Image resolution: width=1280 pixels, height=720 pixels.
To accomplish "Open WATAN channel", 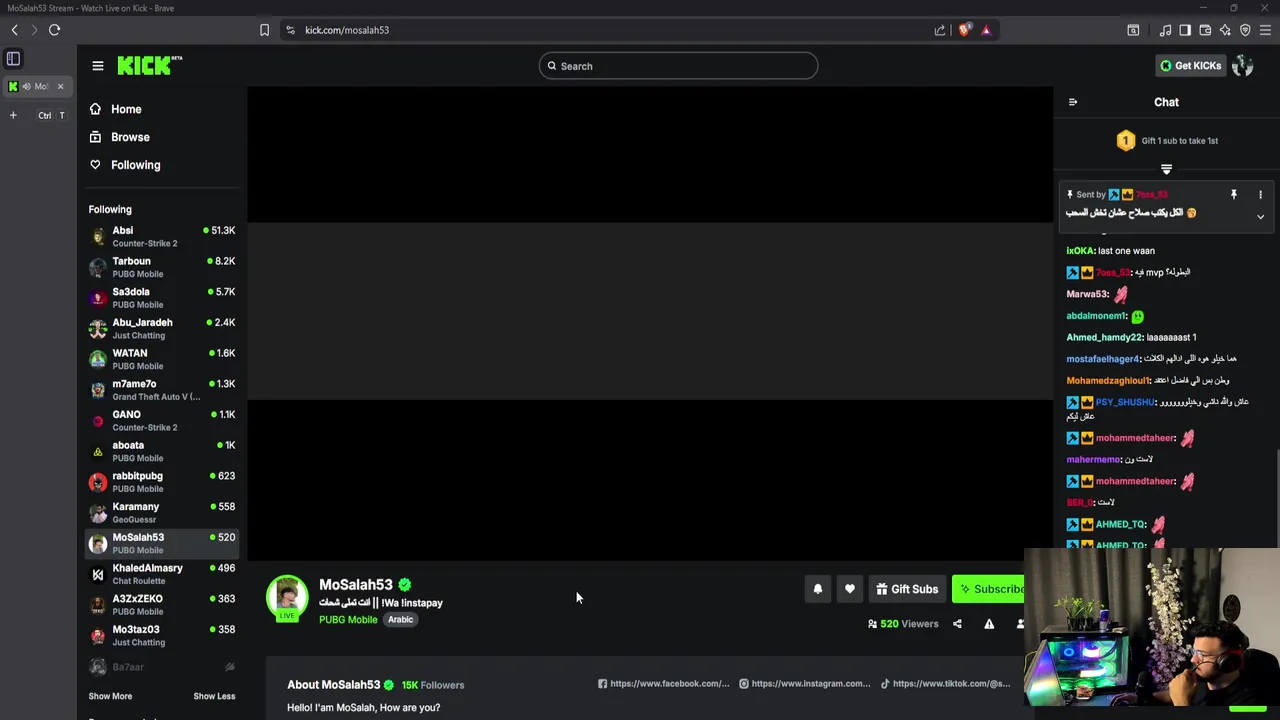I will (x=162, y=359).
